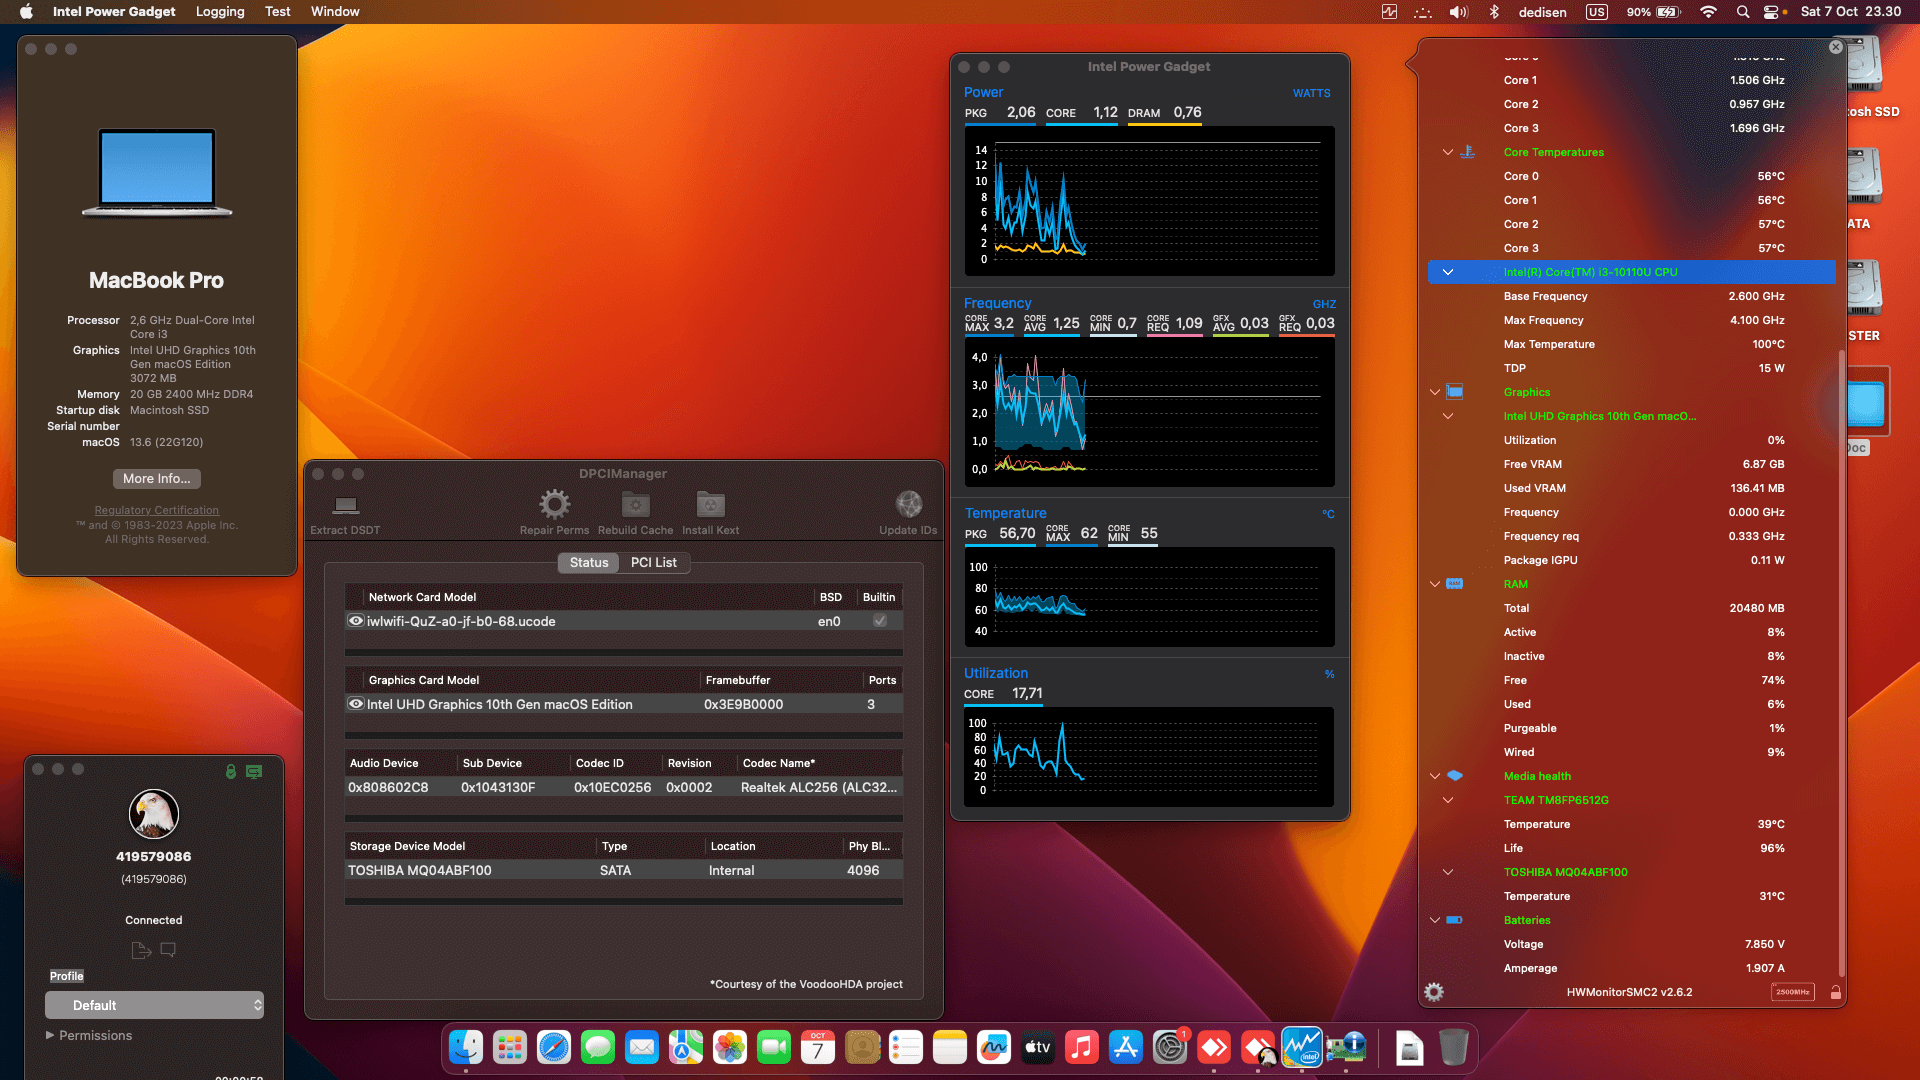Click the Rebuild Cache icon
Viewport: 1920px width, 1080px height.
coord(635,504)
